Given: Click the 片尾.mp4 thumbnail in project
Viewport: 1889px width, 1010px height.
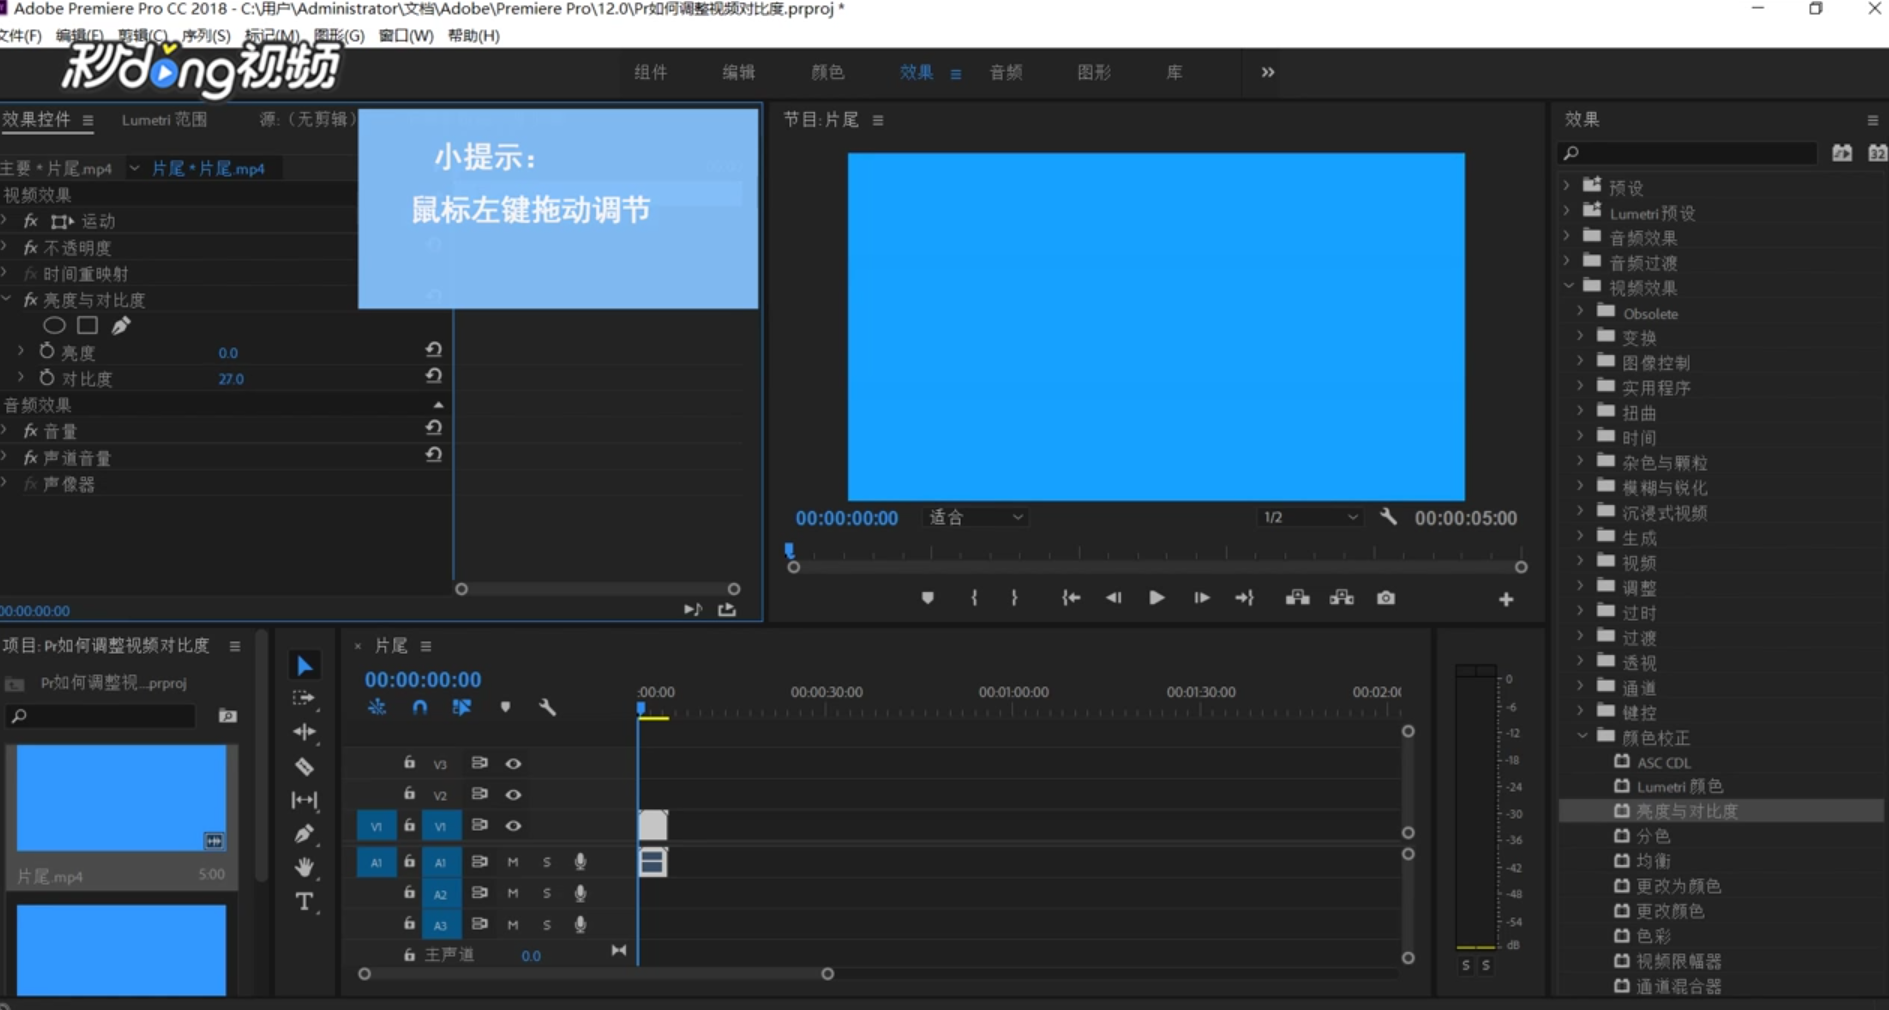Looking at the screenshot, I should coord(121,798).
